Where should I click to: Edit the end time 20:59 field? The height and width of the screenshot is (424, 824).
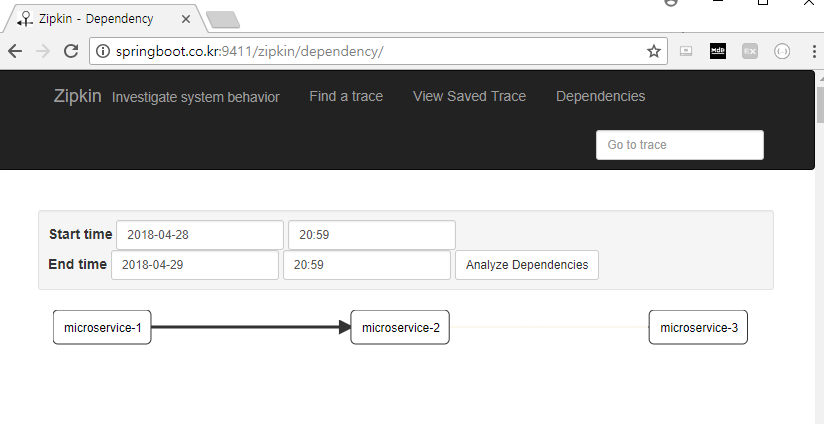pos(367,265)
